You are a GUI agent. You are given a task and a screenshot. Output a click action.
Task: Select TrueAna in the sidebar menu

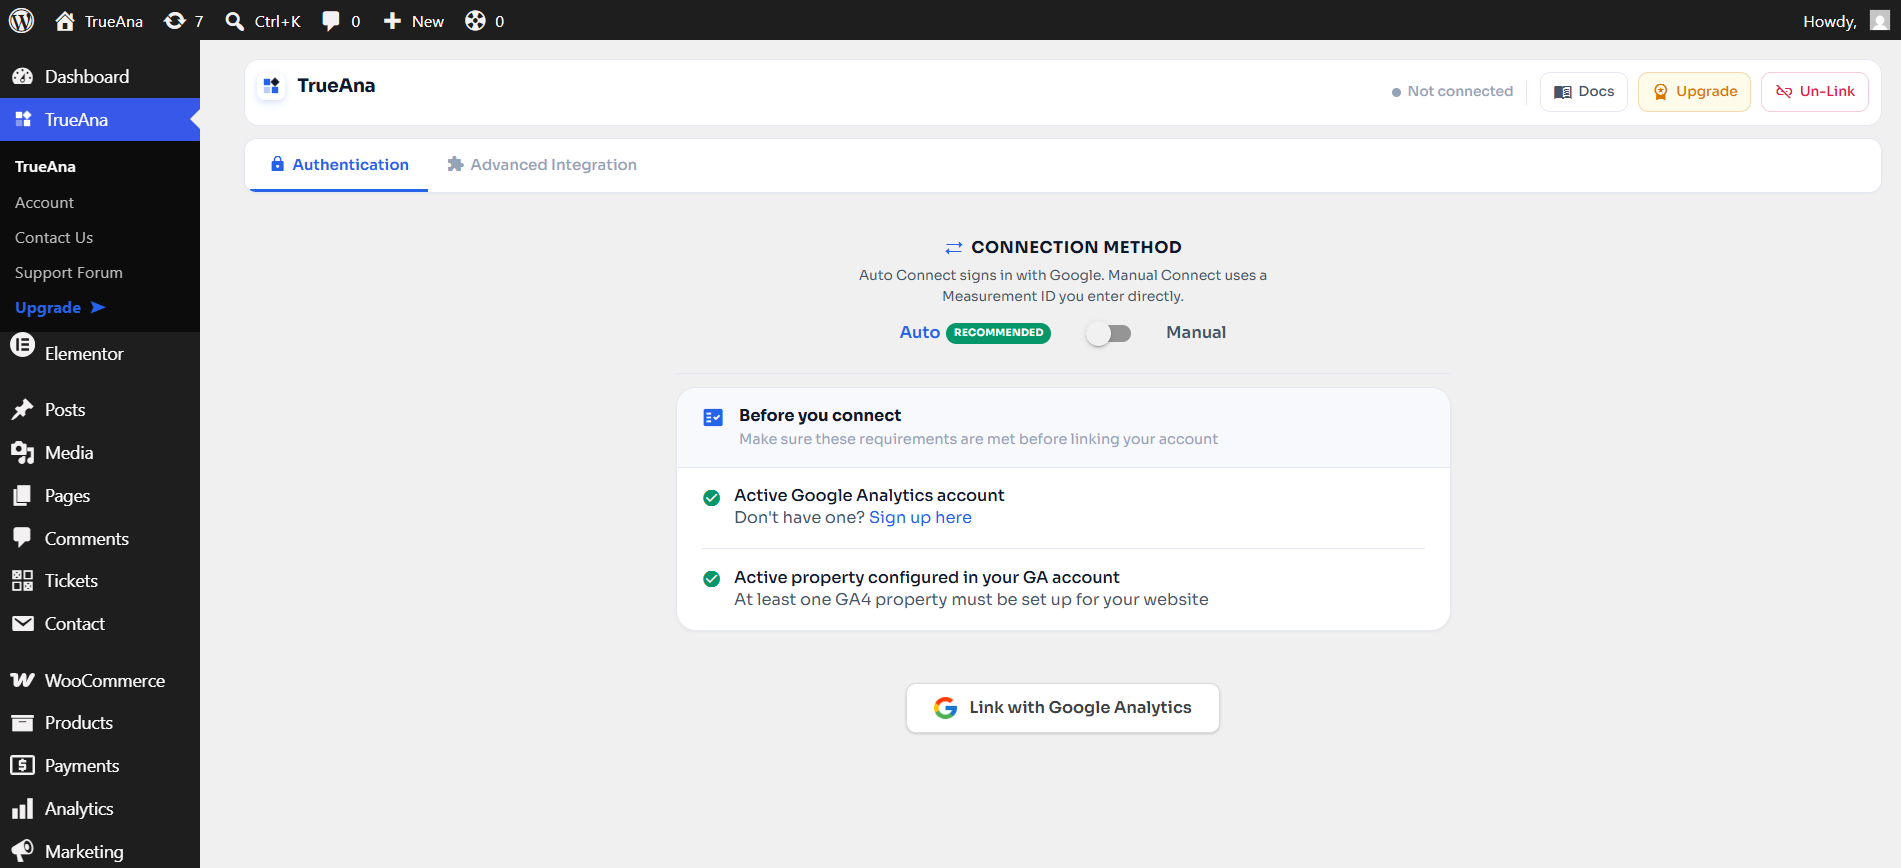(x=100, y=120)
